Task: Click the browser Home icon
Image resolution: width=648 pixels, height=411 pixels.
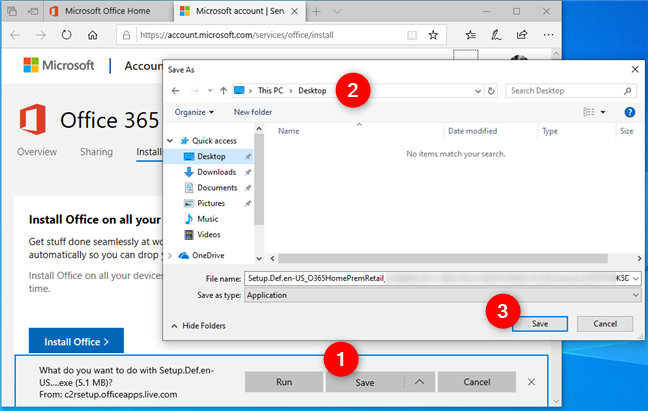Action: click(93, 34)
